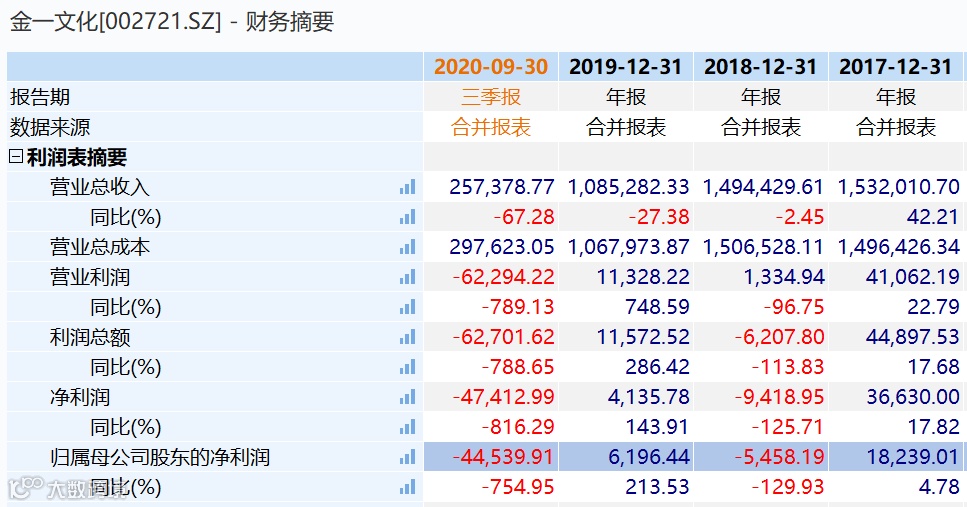
Task: Select the 2018-12-31 column header
Action: click(x=760, y=67)
